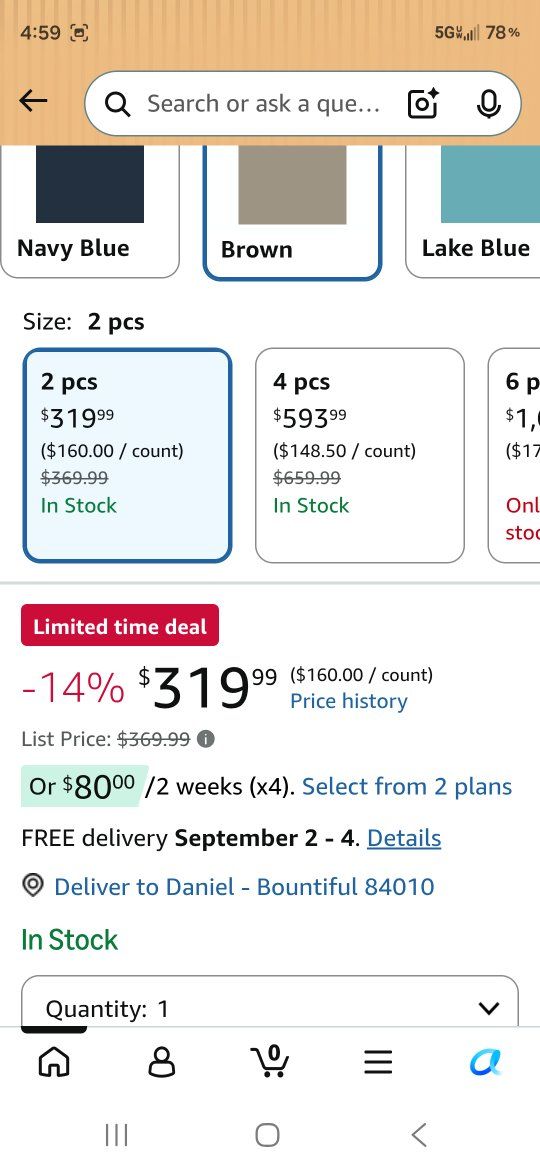Tap the info icon beside List Price

[206, 739]
